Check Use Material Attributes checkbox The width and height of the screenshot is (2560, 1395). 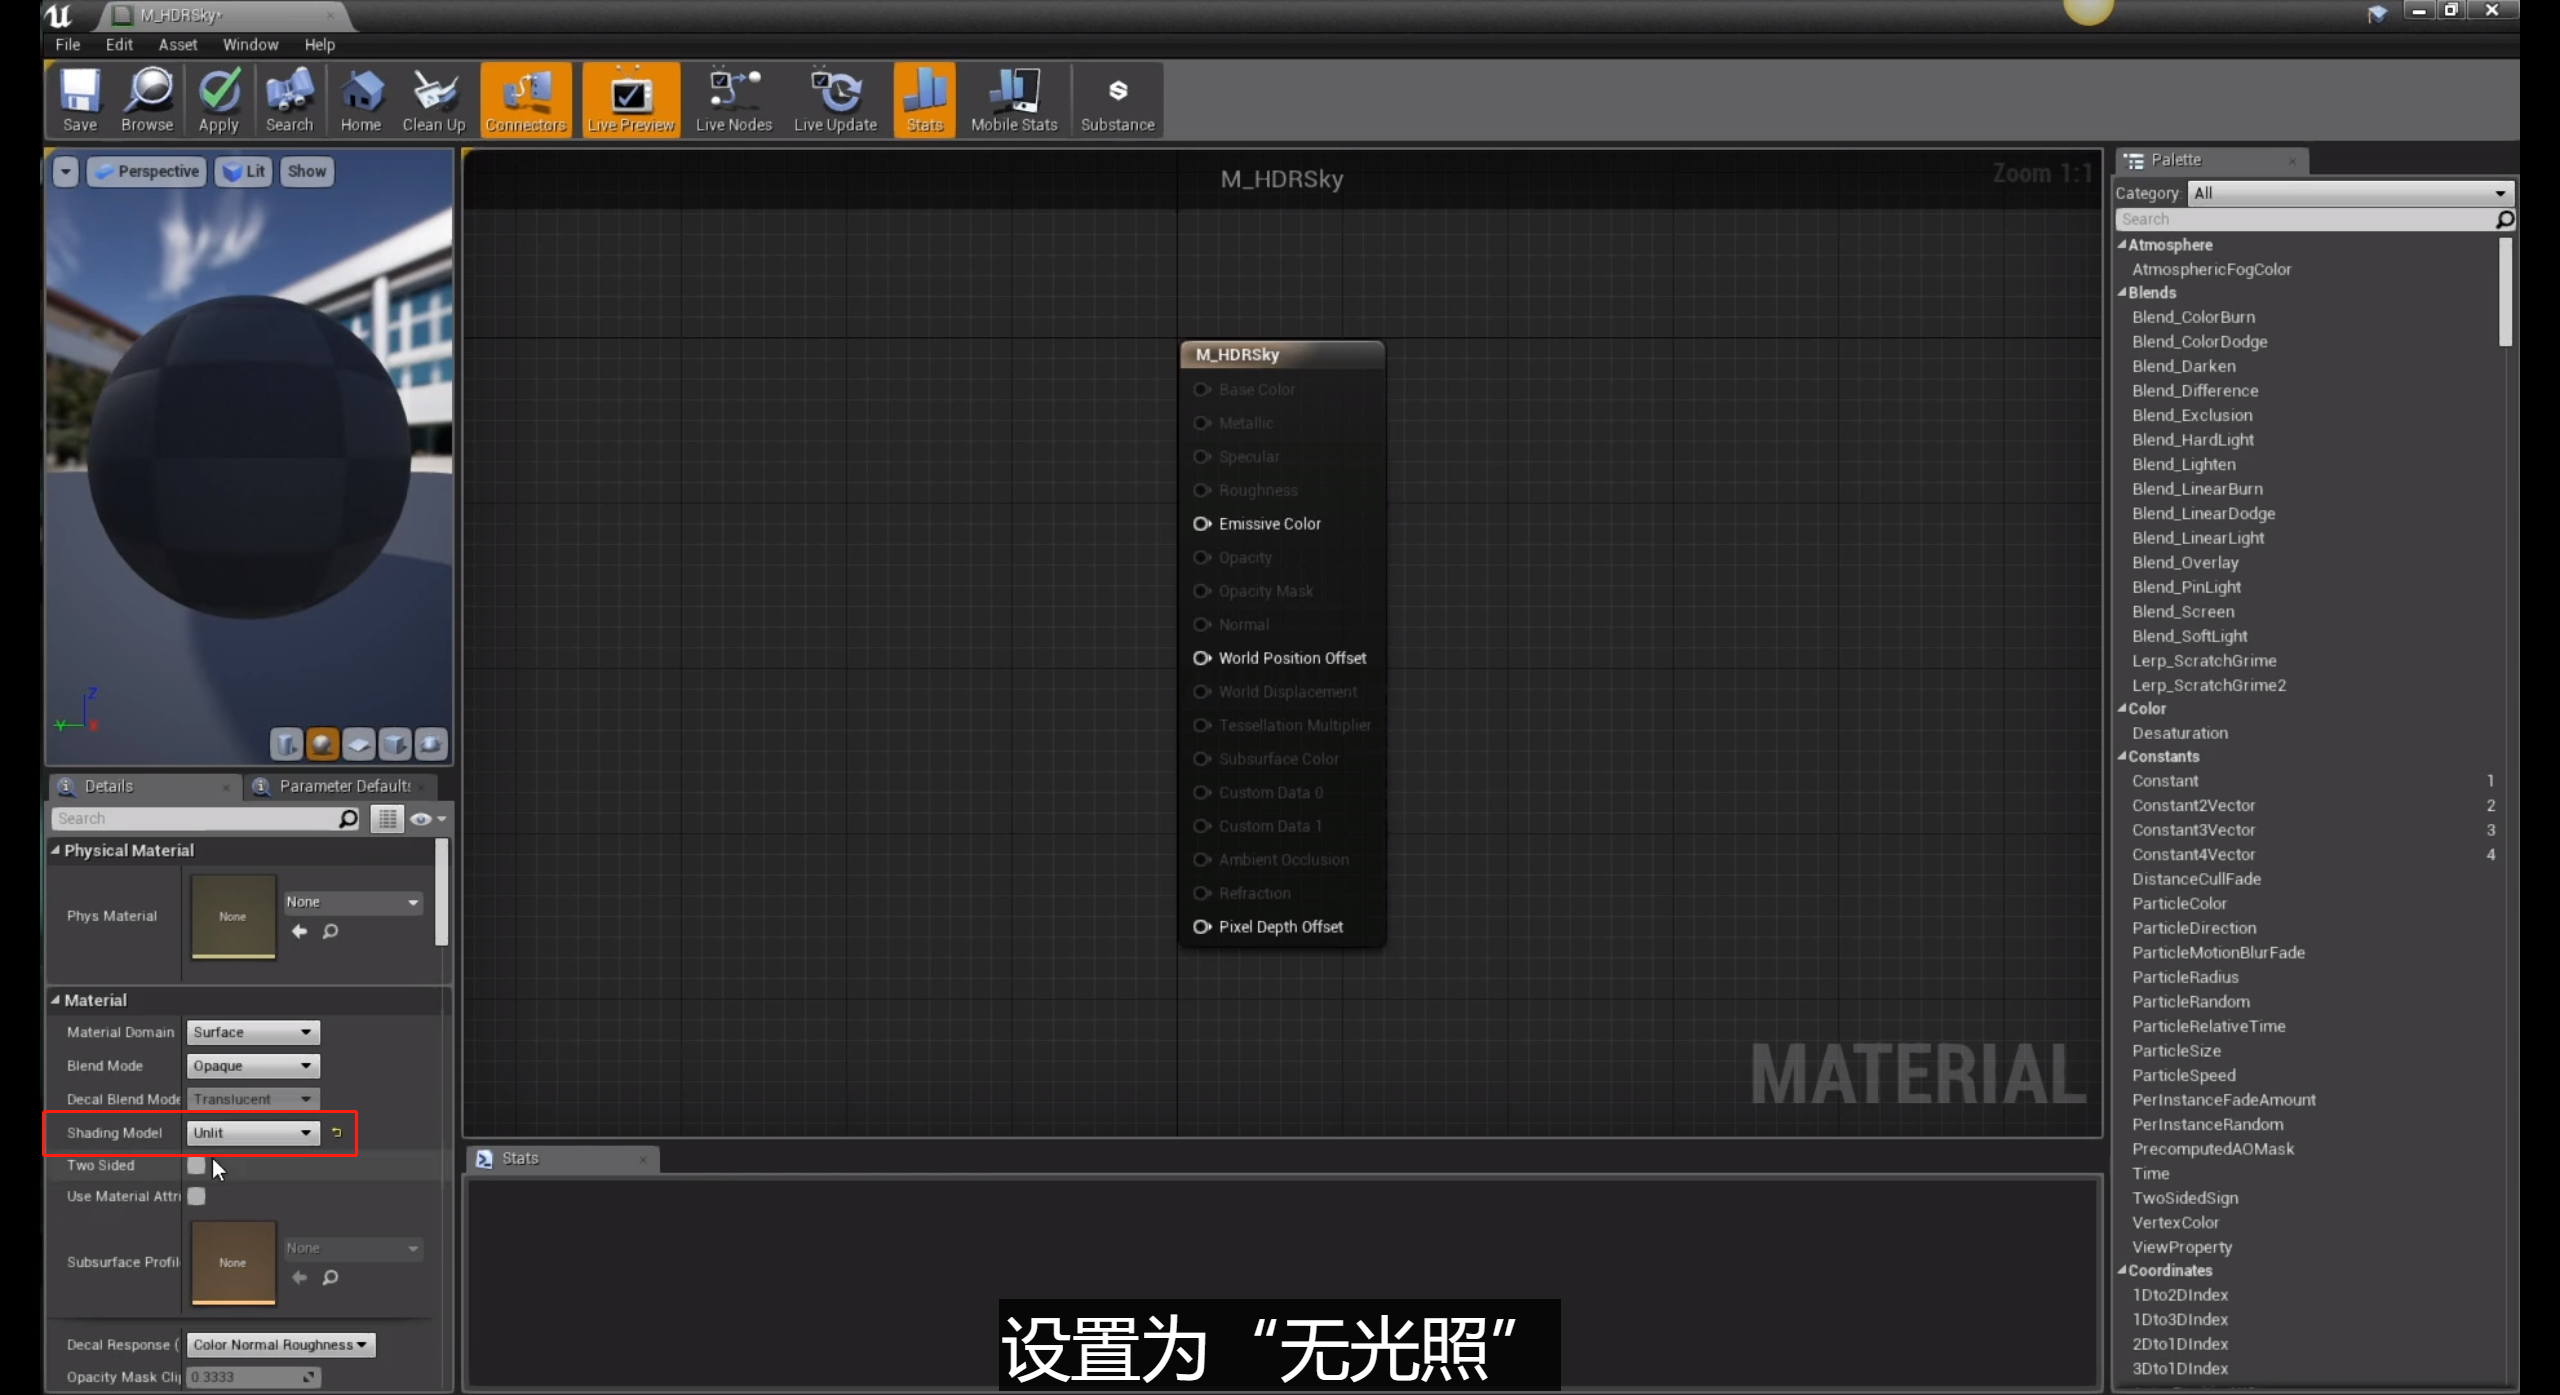point(197,1196)
